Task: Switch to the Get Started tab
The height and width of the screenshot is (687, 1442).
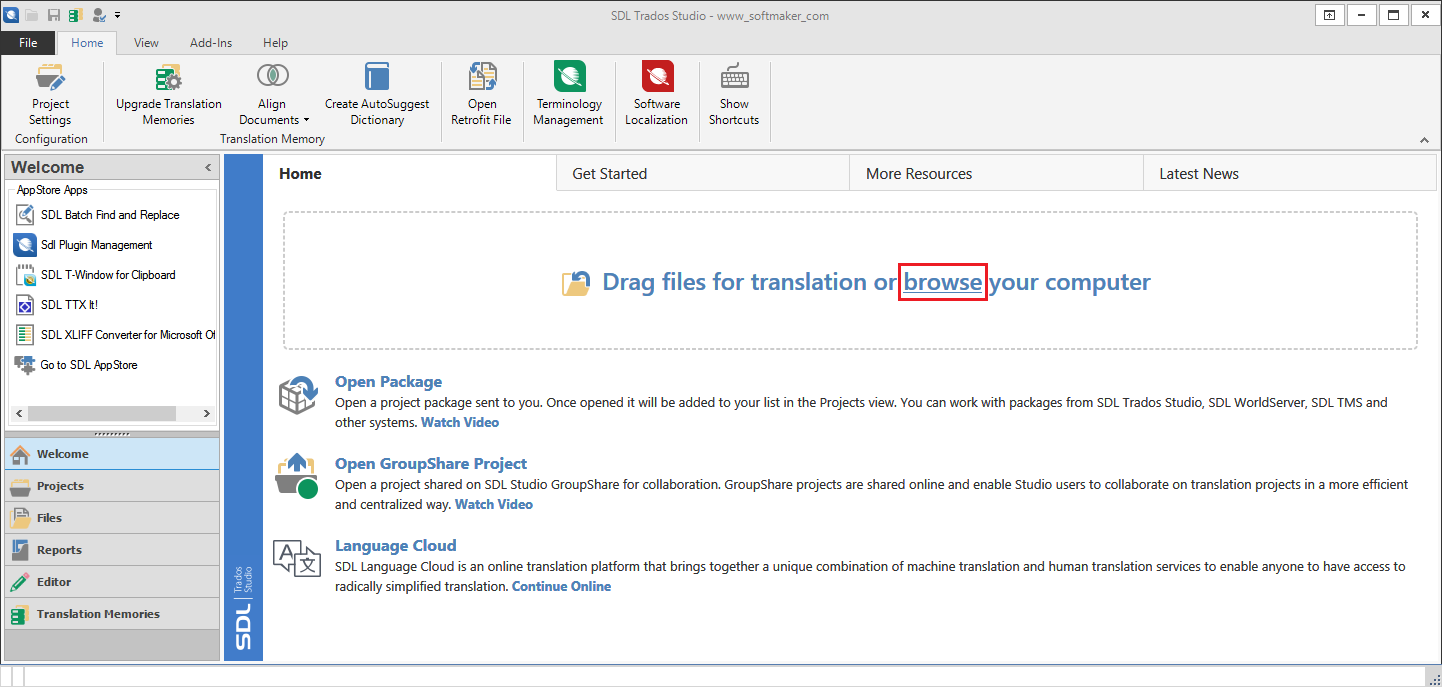Action: pos(702,173)
